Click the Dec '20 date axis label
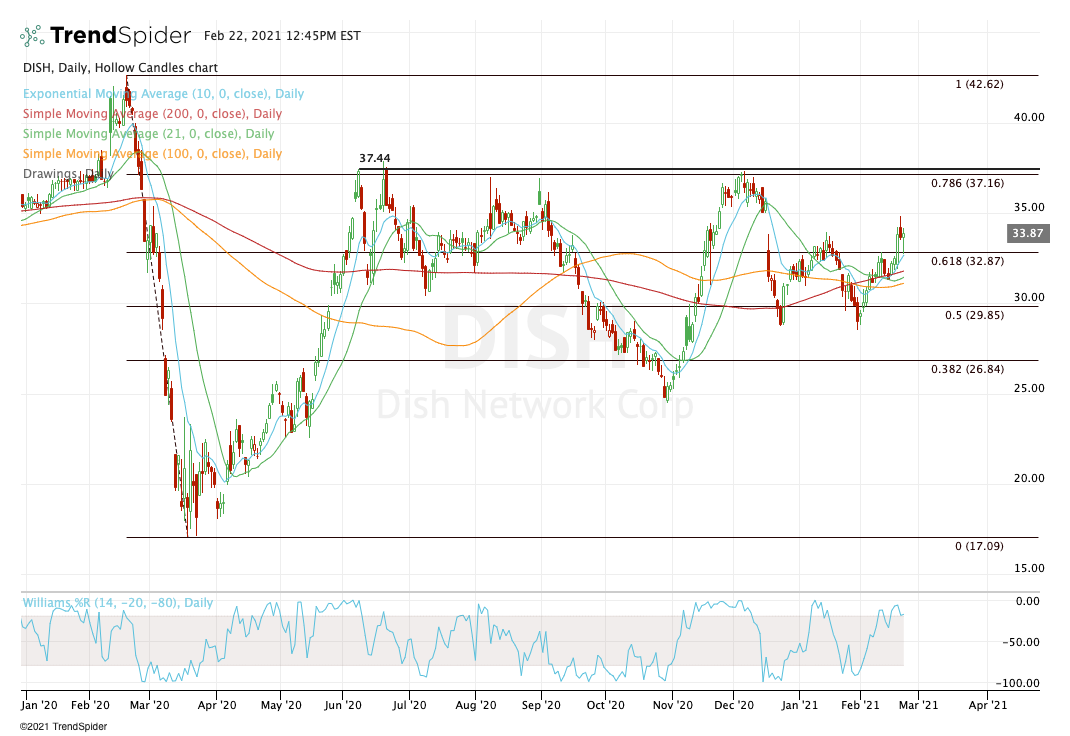1070x736 pixels. click(x=734, y=705)
